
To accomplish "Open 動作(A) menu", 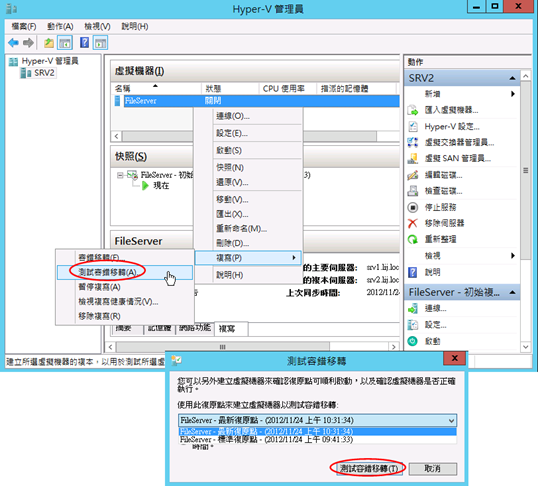I will (x=60, y=26).
